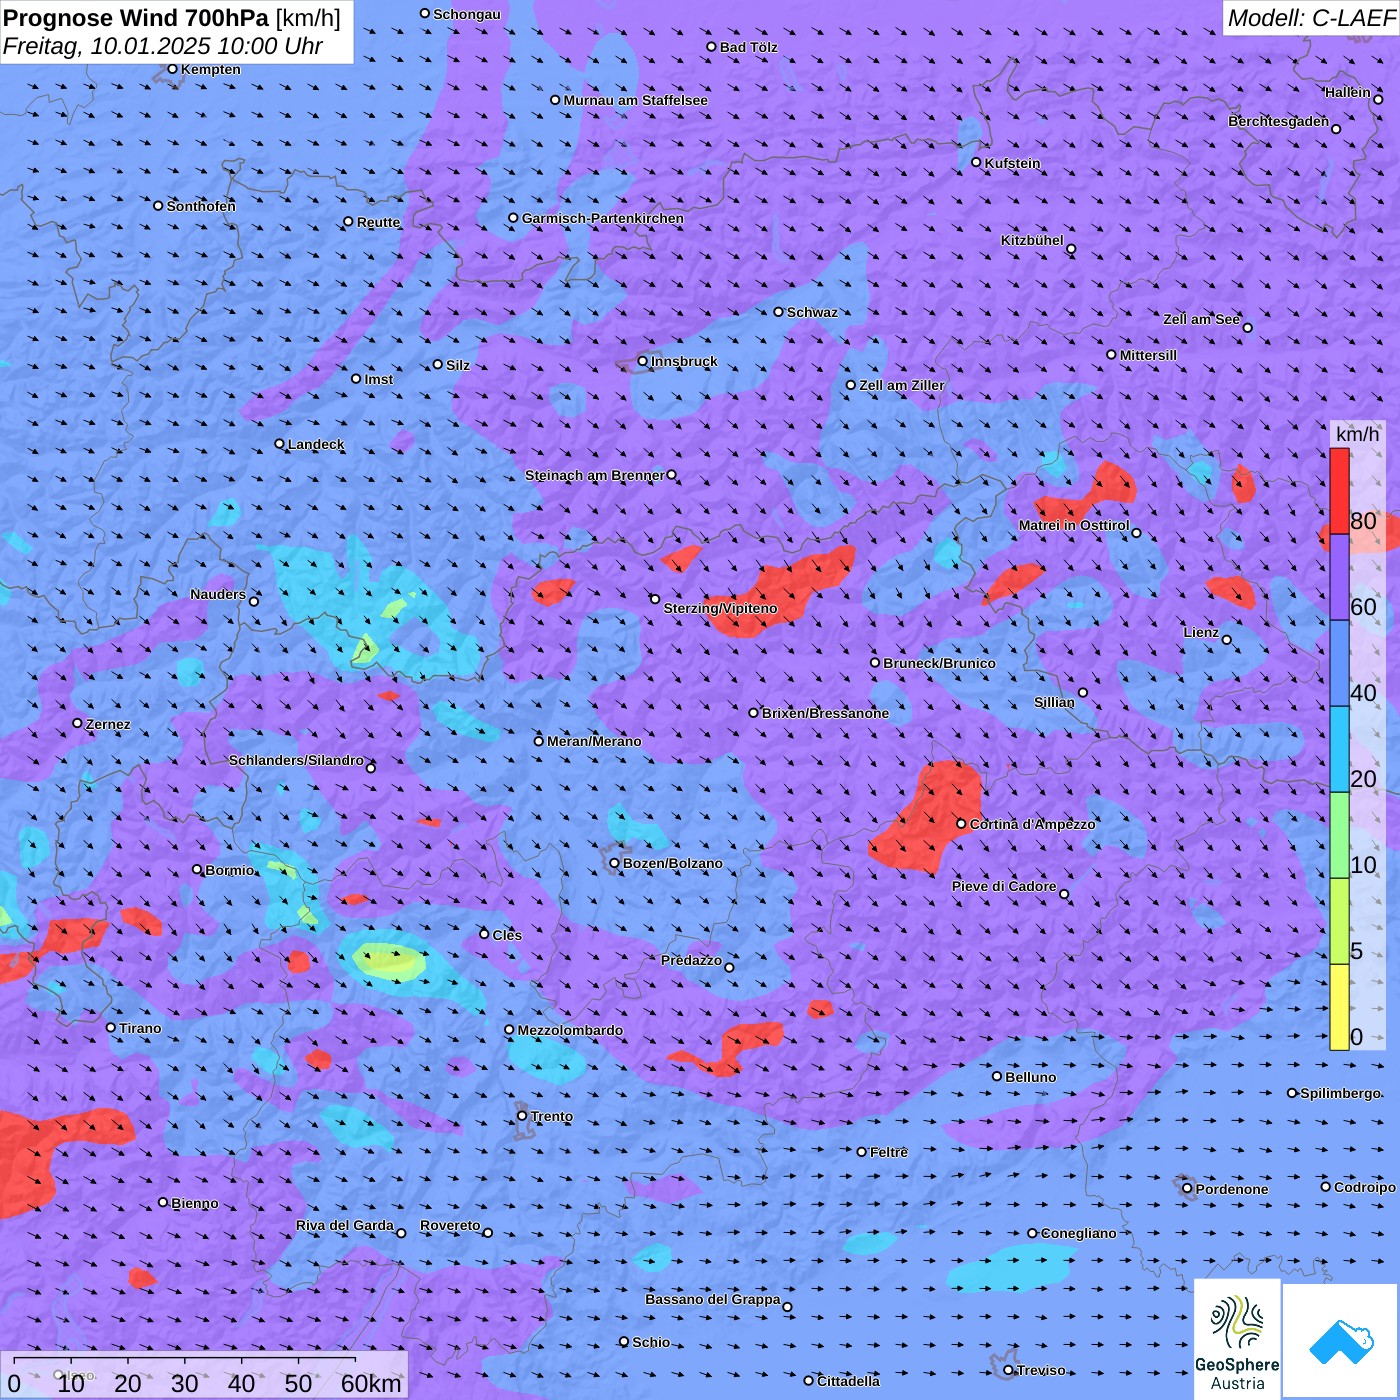This screenshot has height=1400, width=1400.
Task: Click the 'Sterzing/Vipiteno' label
Action: (720, 608)
